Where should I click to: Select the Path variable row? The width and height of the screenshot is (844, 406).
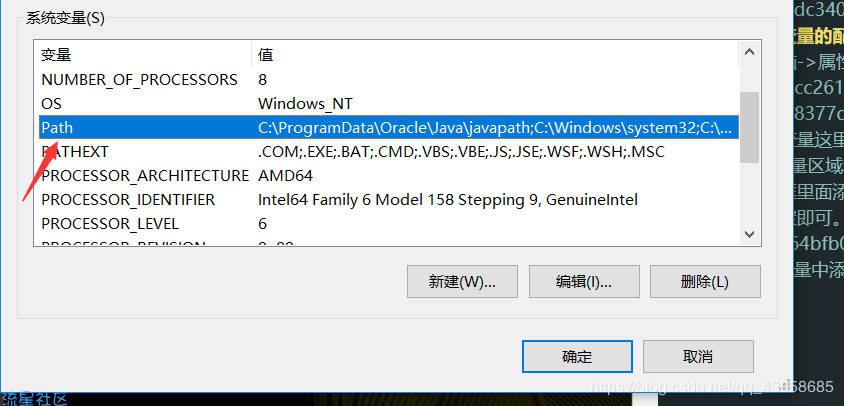tap(389, 128)
